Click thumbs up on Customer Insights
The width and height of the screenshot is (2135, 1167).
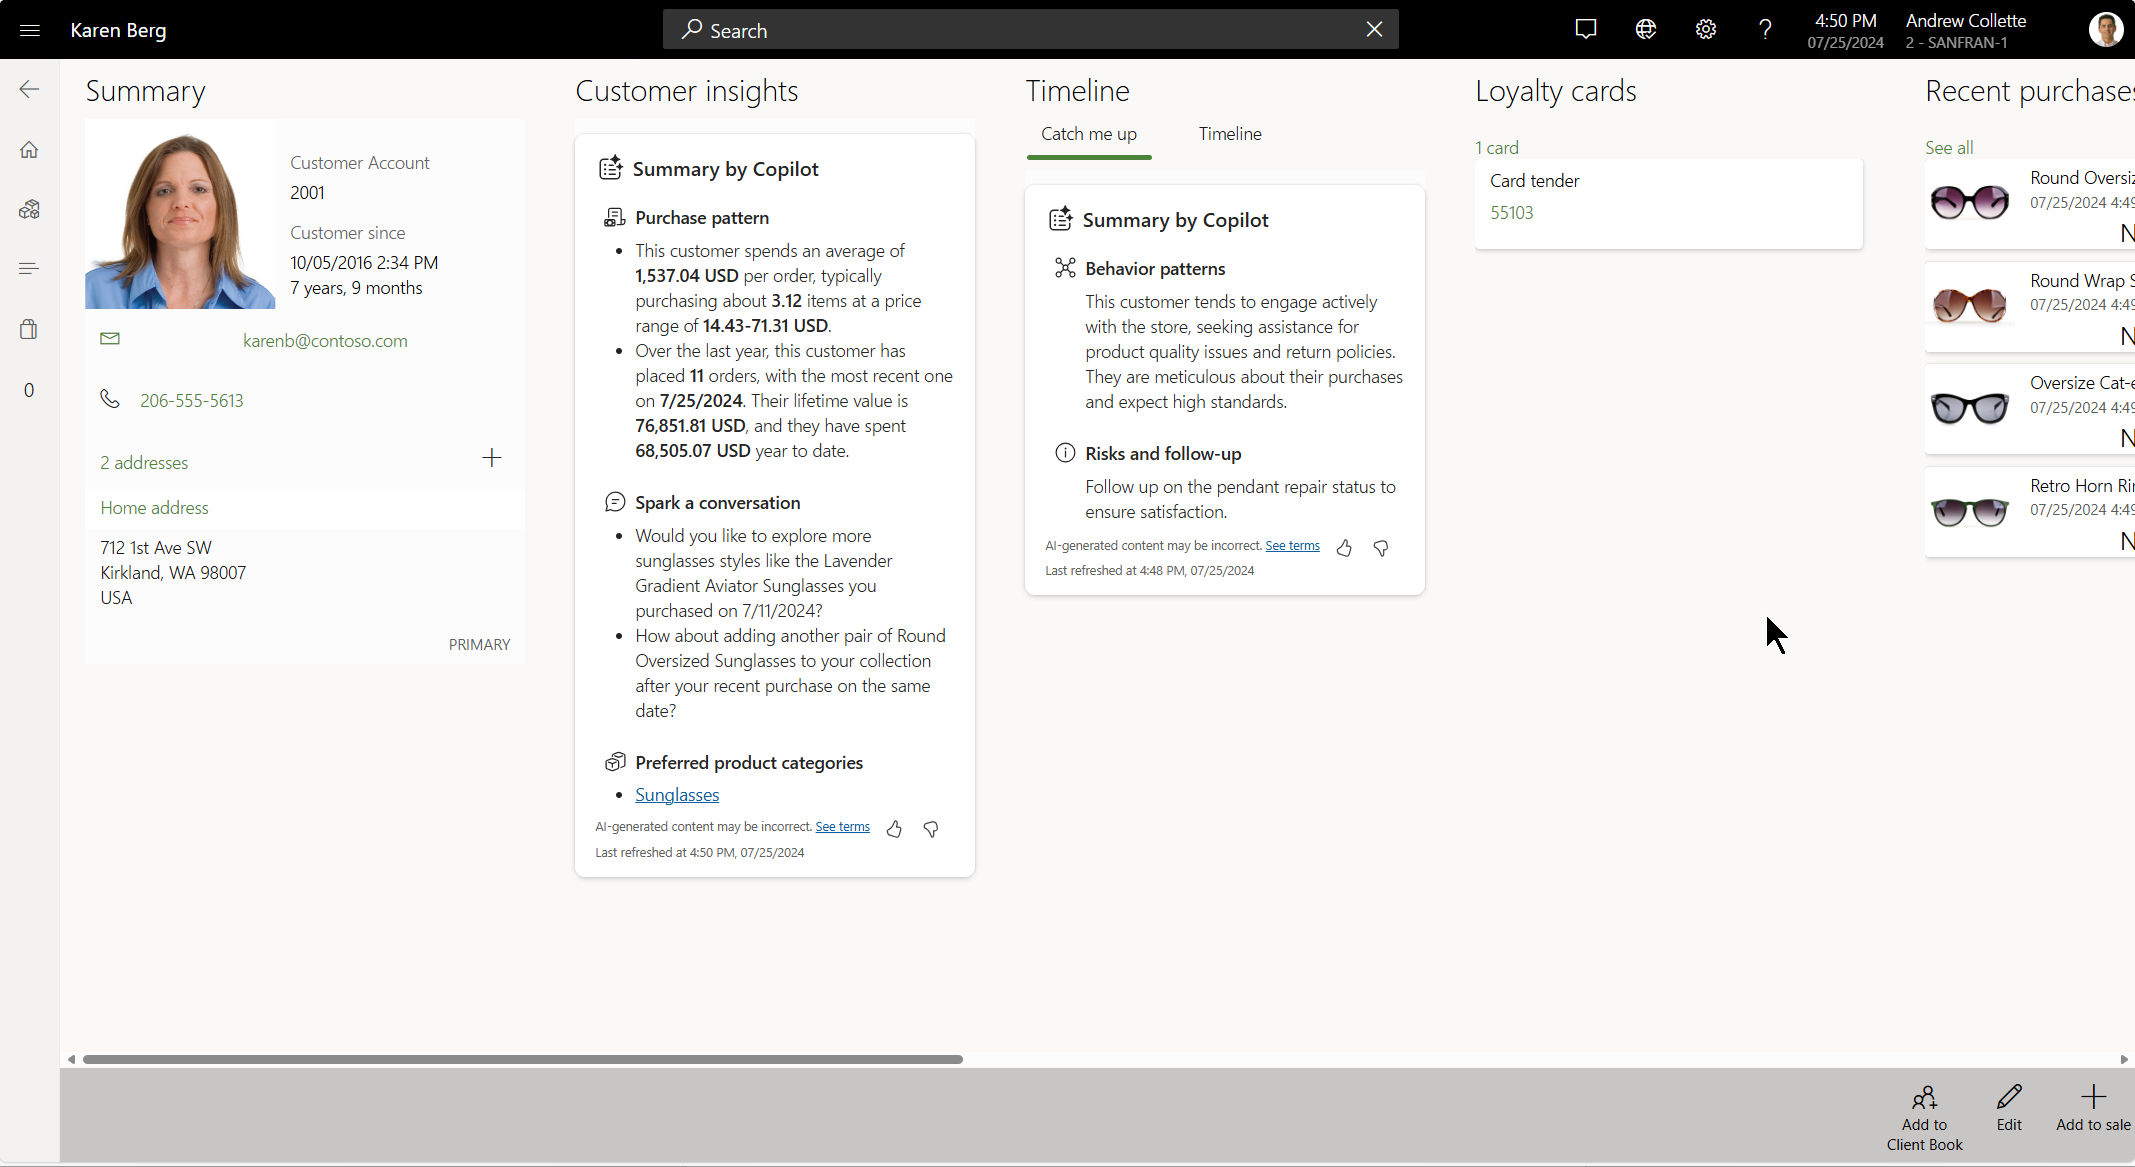point(895,826)
